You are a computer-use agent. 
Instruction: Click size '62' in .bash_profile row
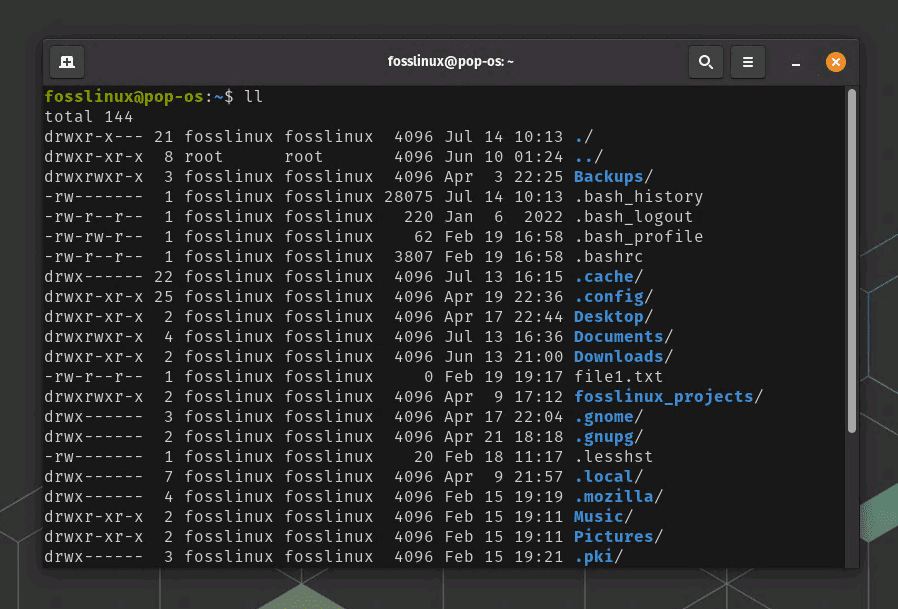(x=423, y=237)
